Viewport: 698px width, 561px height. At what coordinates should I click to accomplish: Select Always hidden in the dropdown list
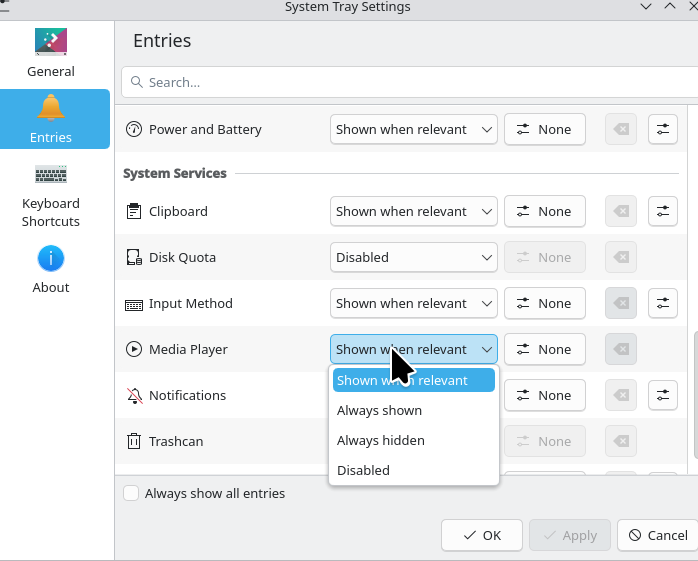[x=381, y=440]
